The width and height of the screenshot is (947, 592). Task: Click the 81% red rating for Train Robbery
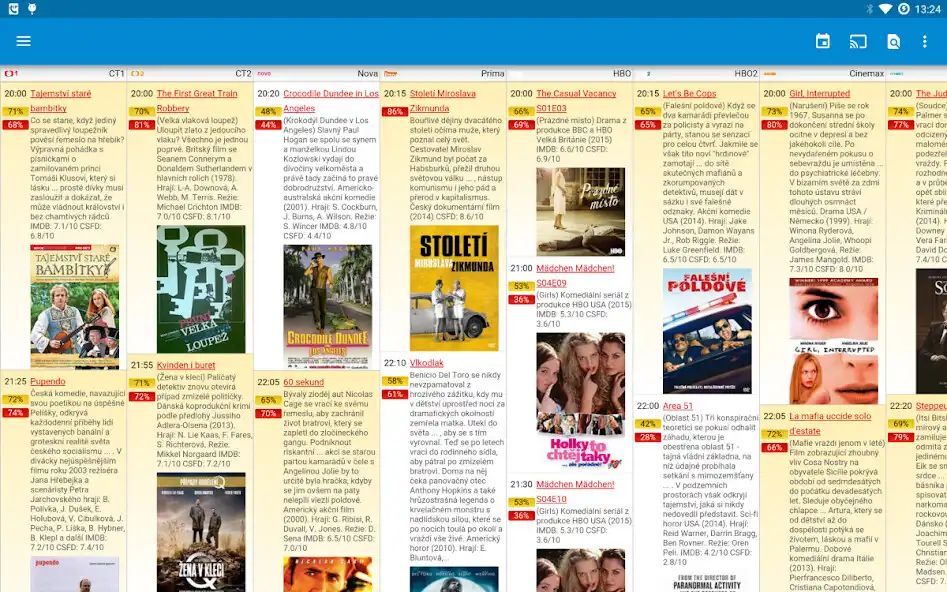point(141,125)
